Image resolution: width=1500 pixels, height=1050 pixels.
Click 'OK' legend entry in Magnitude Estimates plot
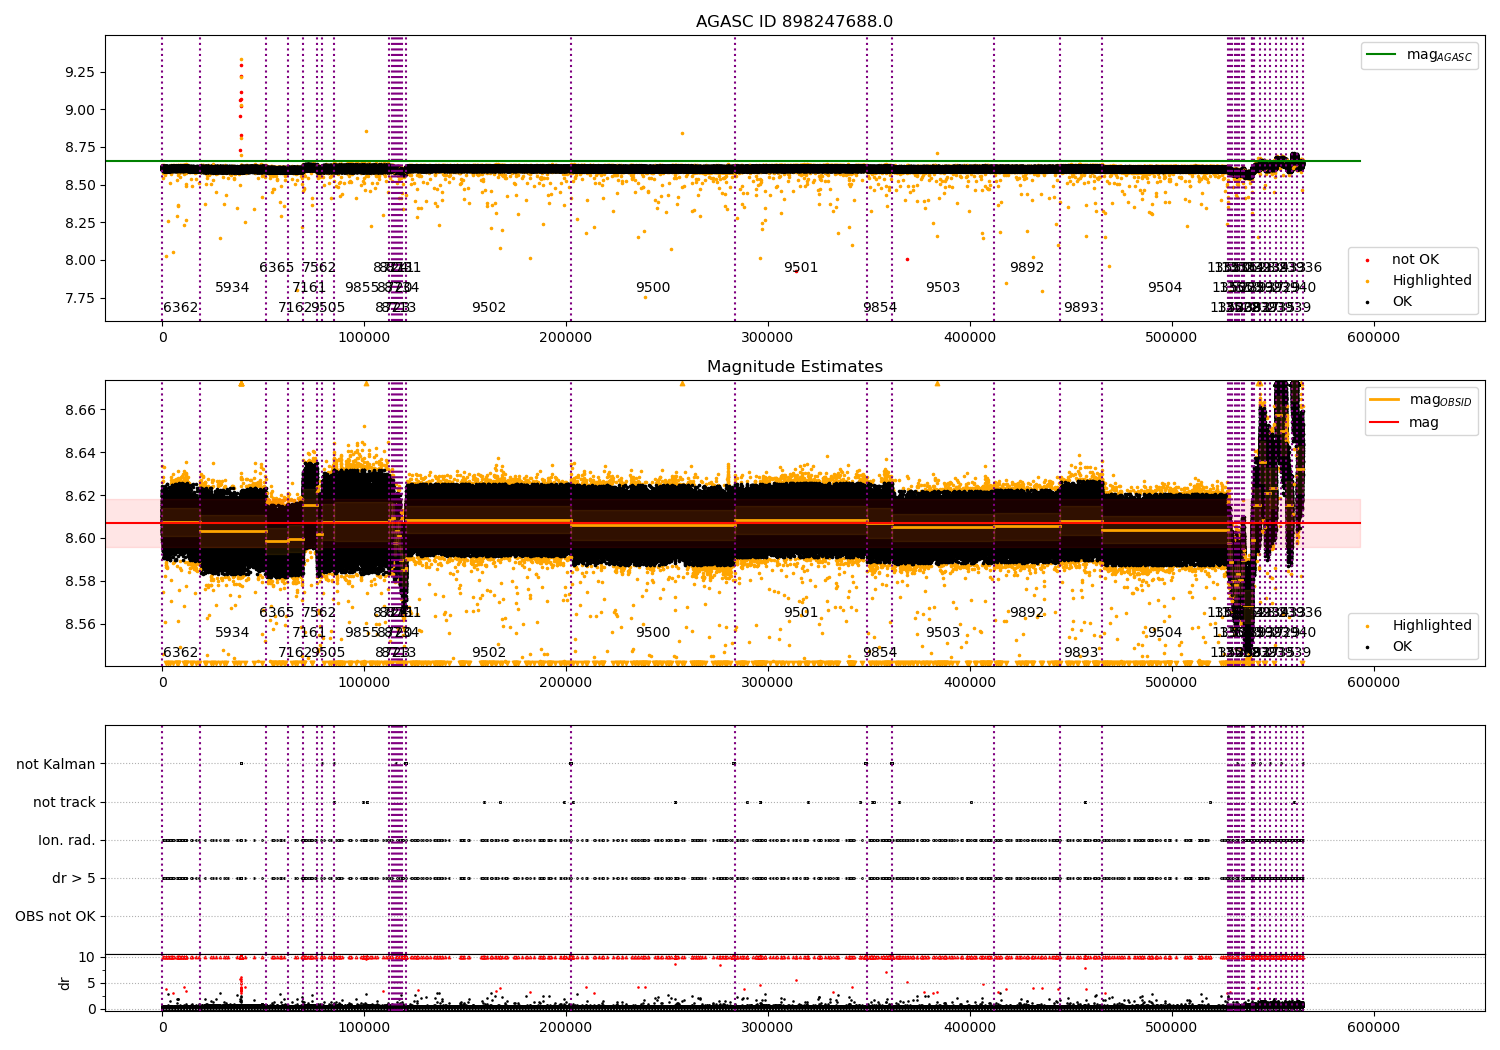[x=1402, y=647]
